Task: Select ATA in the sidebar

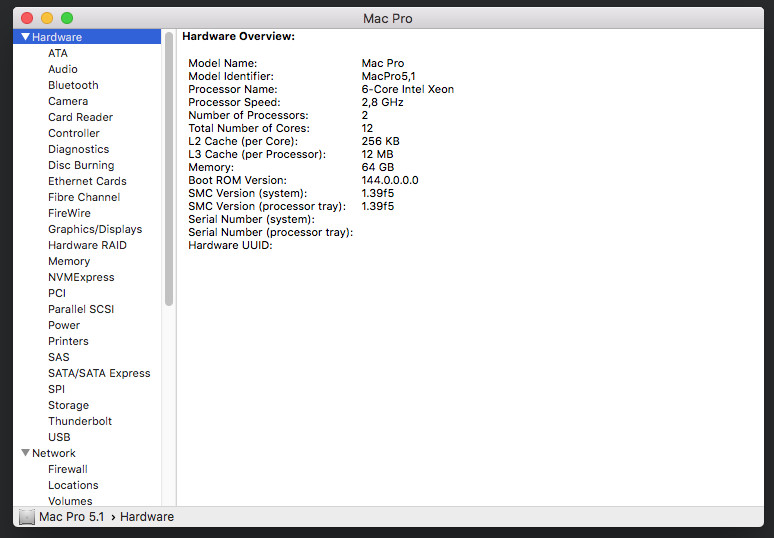Action: [x=58, y=53]
